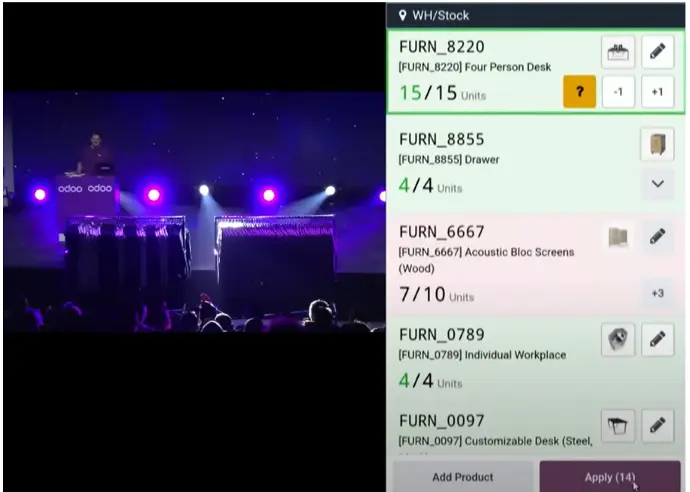
Task: Add remaining units with +3 button
Action: 657,294
